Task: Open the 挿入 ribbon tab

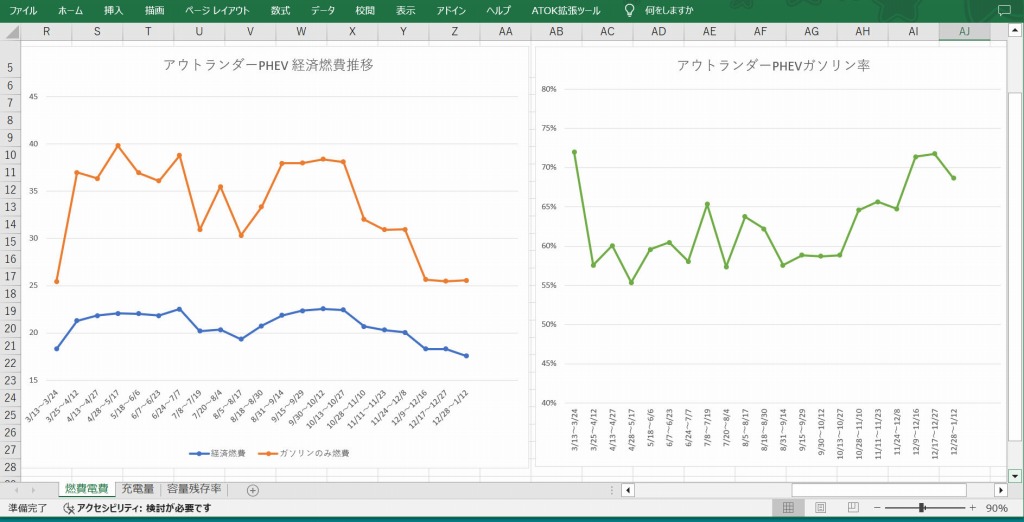Action: (114, 10)
